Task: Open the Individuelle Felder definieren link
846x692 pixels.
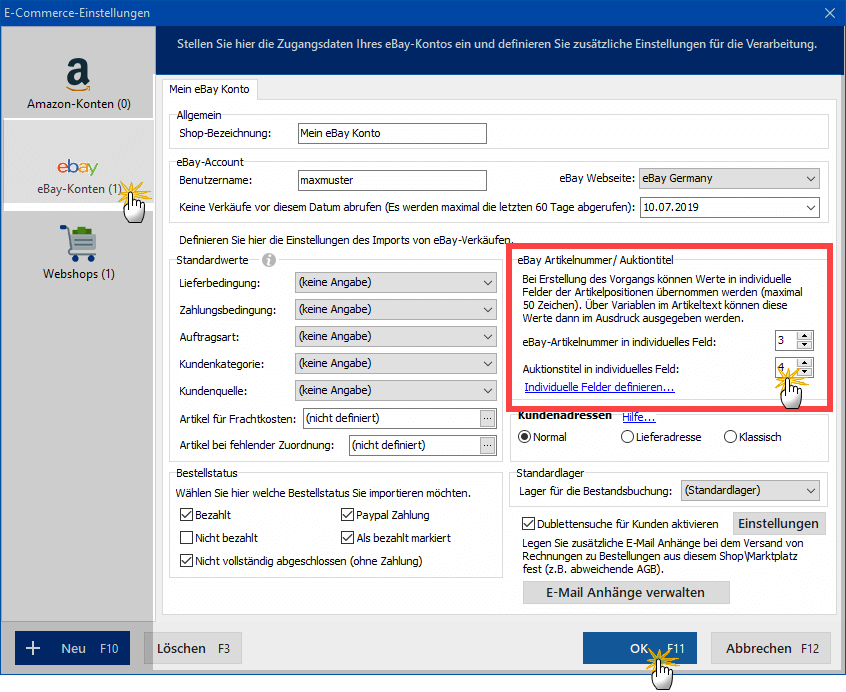Action: (599, 387)
